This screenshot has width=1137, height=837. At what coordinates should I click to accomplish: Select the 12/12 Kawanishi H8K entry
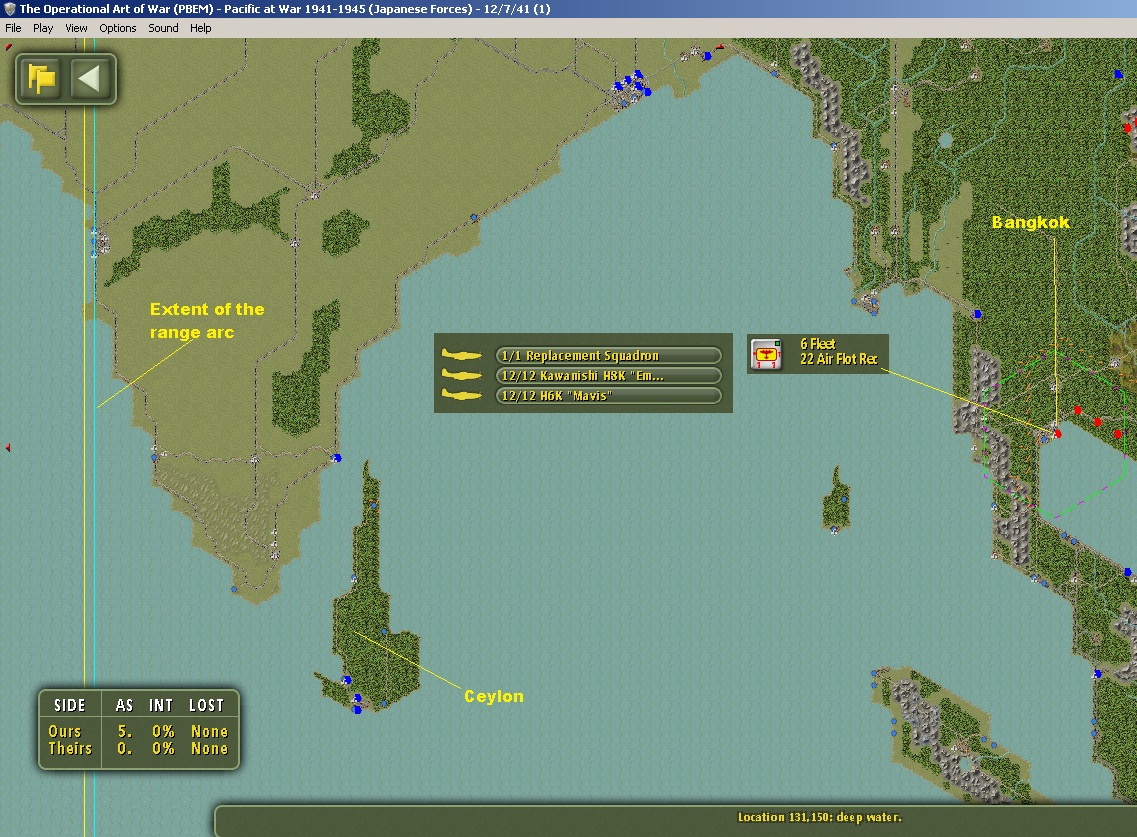coord(608,376)
